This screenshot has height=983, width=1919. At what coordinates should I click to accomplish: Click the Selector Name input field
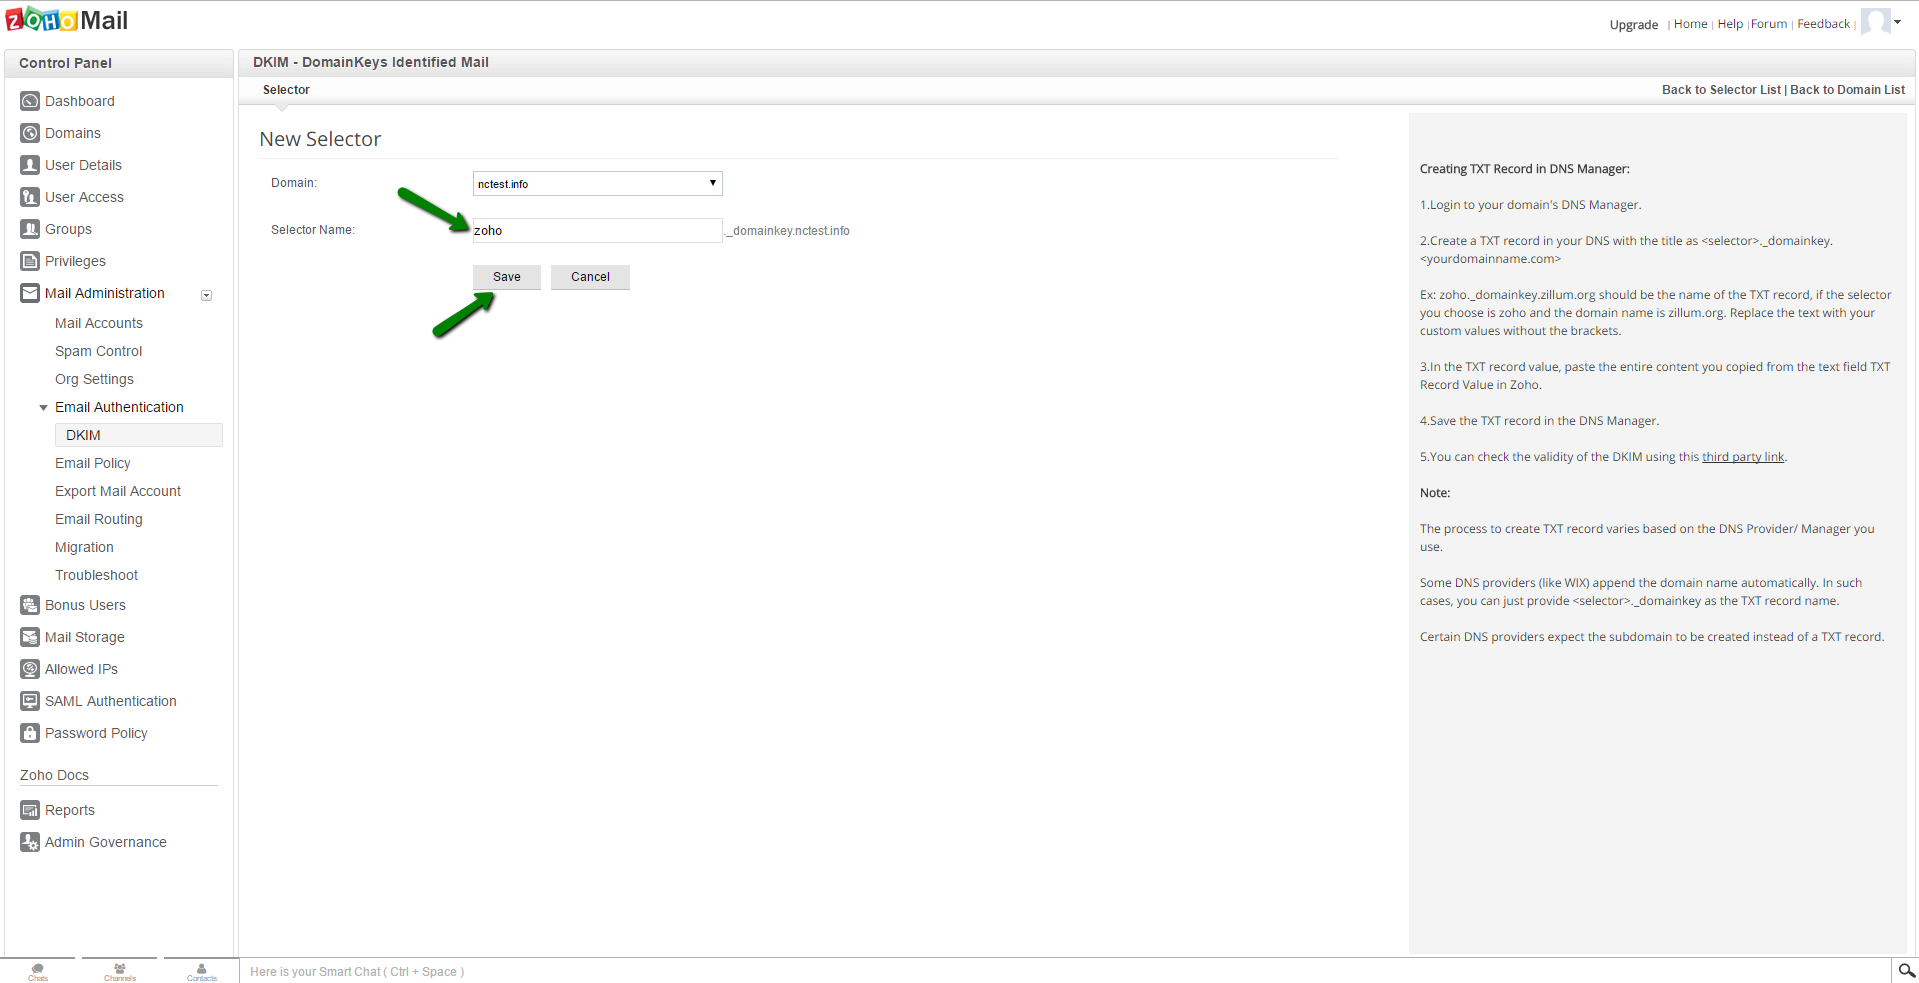click(x=597, y=230)
